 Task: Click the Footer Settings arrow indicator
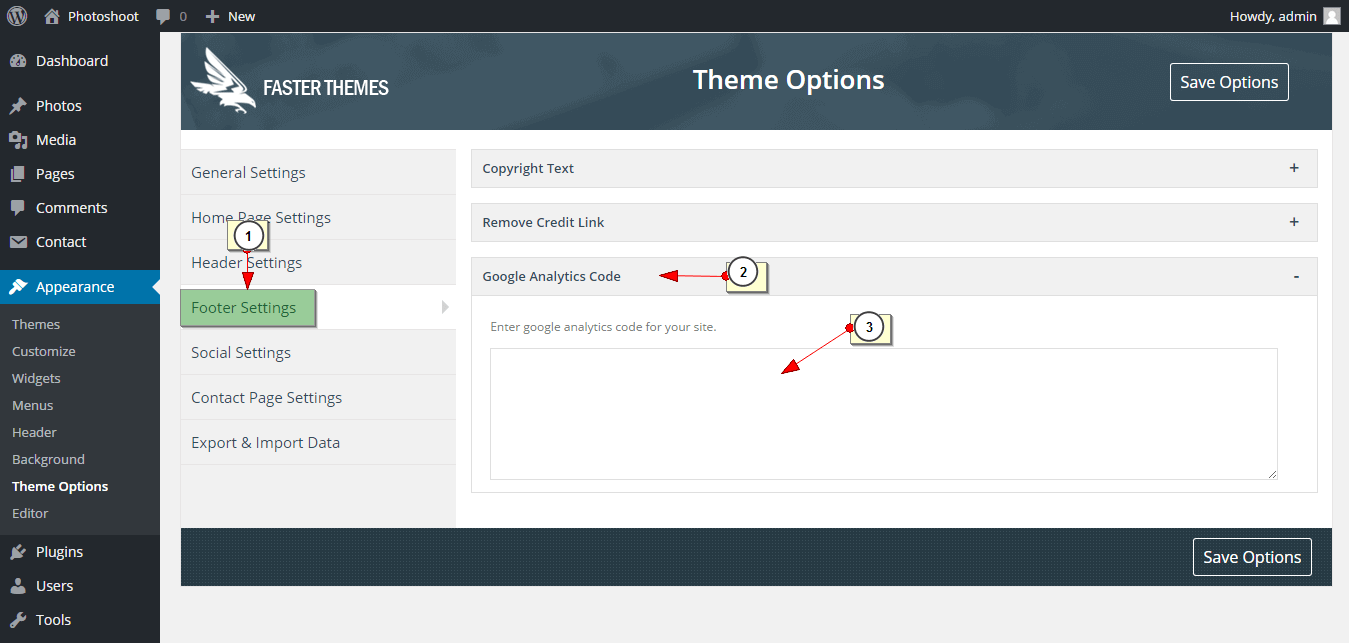(445, 307)
